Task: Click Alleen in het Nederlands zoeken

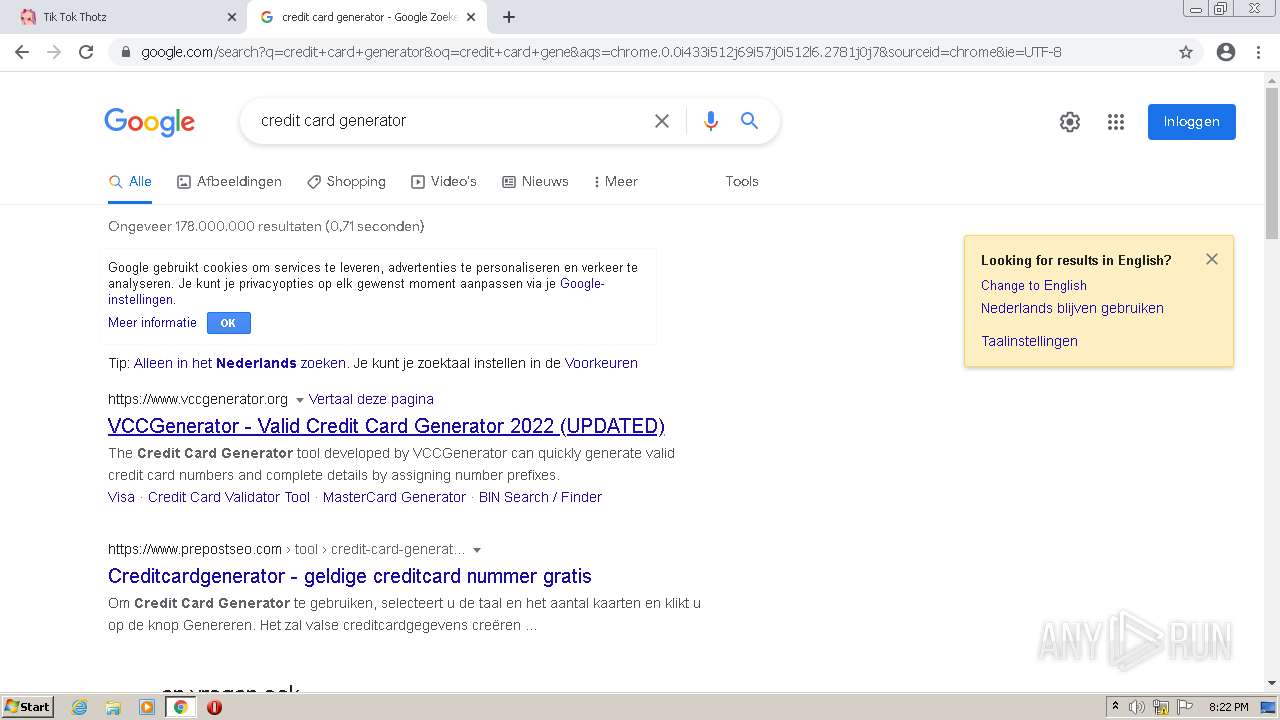Action: pos(240,363)
